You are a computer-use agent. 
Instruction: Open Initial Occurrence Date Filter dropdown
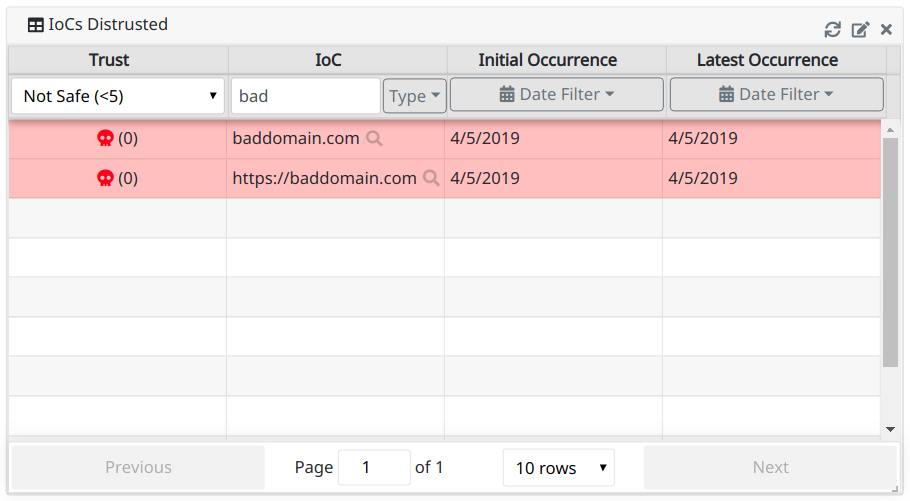(556, 95)
